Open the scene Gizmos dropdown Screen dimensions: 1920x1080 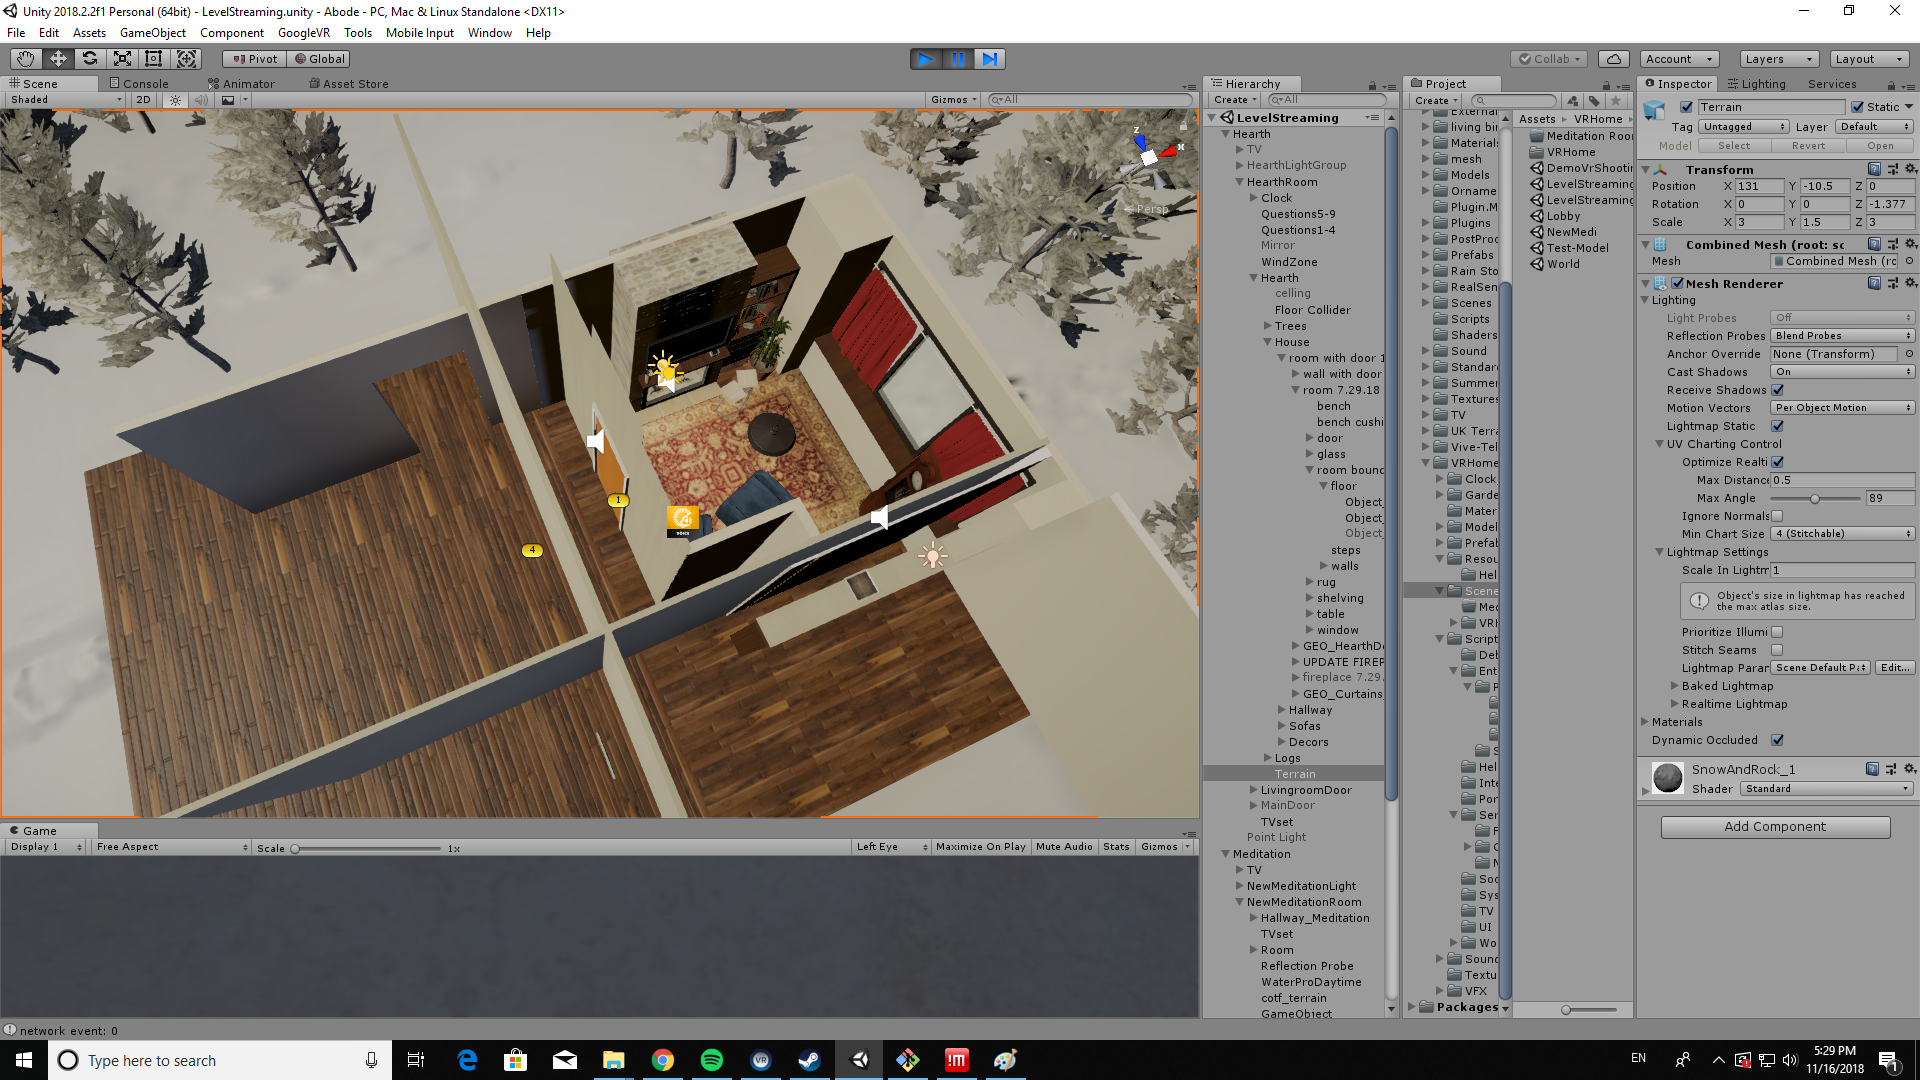coord(953,100)
